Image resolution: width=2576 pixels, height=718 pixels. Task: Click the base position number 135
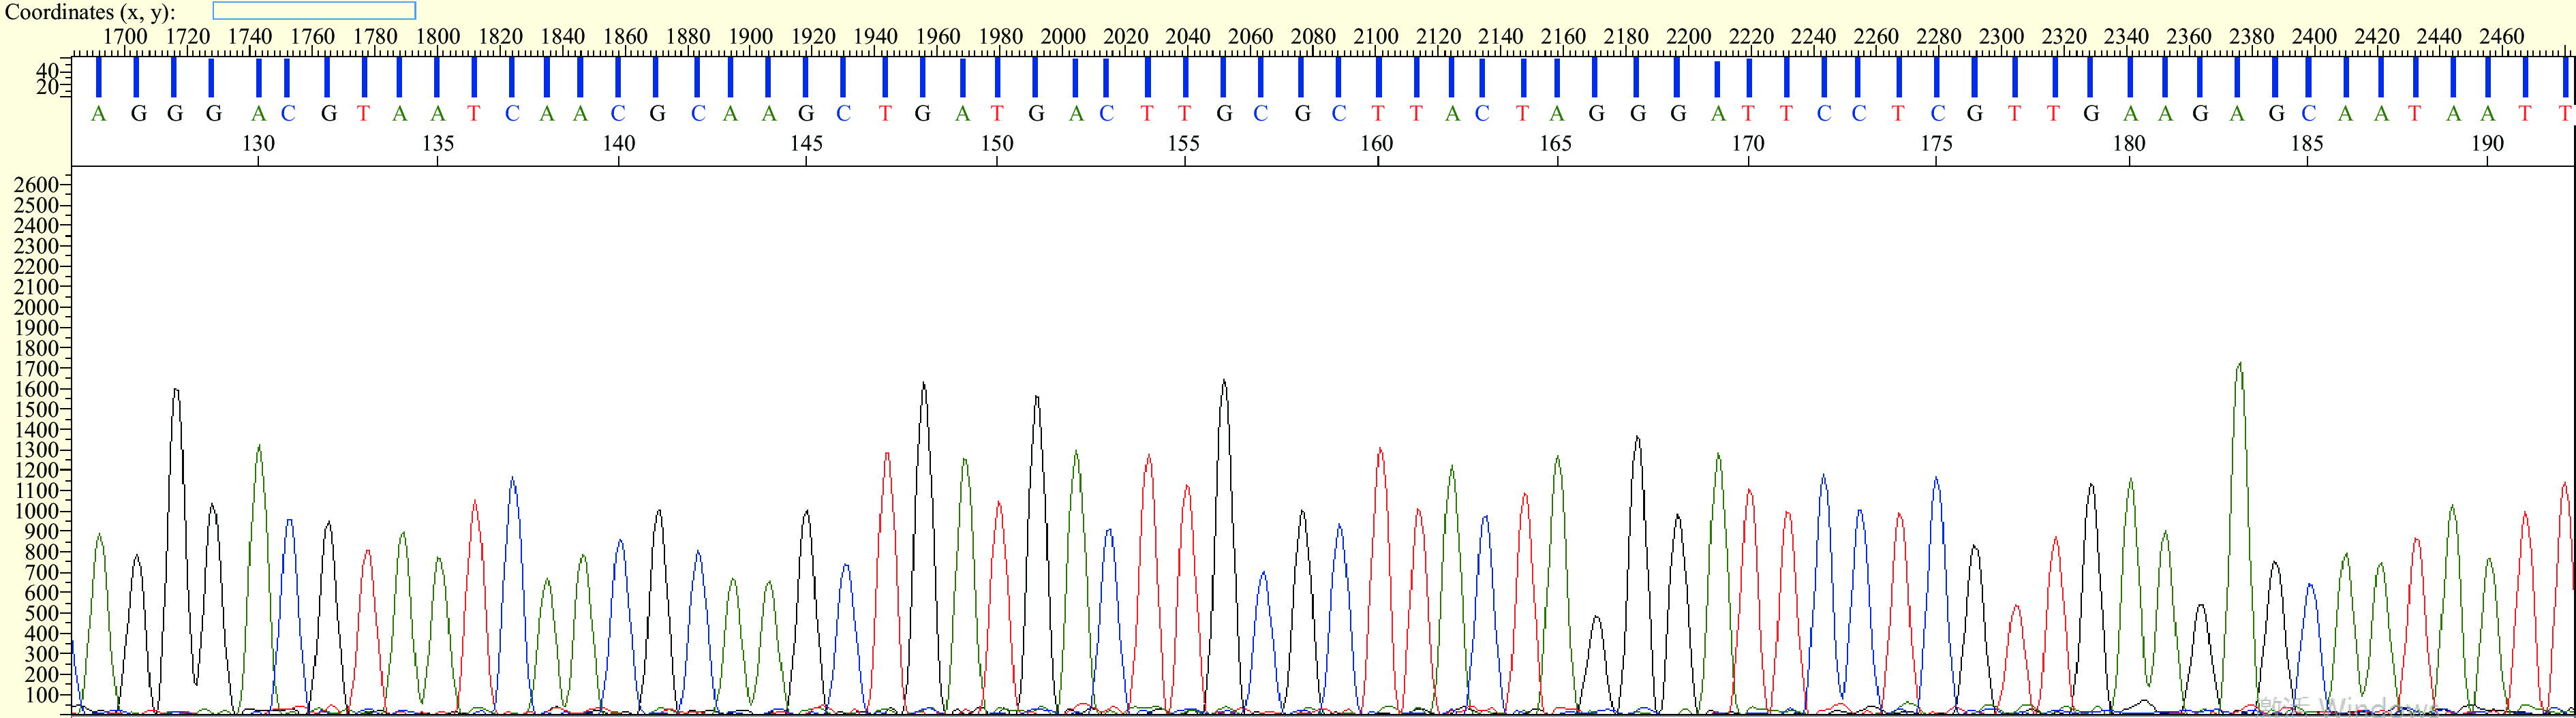point(438,144)
